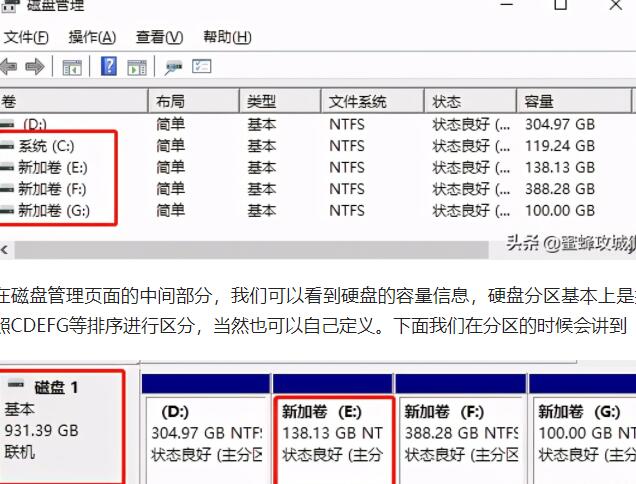Maximize the 磁盘管理 window
Image resolution: width=636 pixels, height=484 pixels.
(x=561, y=5)
